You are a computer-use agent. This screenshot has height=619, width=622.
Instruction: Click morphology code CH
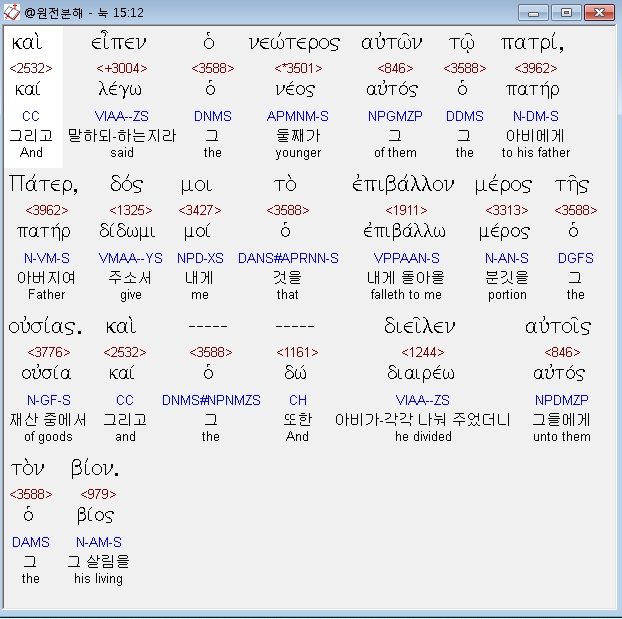click(298, 400)
